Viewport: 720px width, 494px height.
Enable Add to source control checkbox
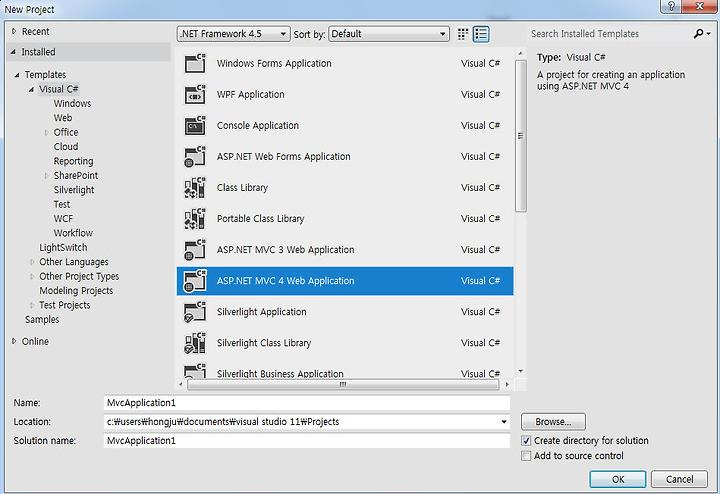pos(526,456)
